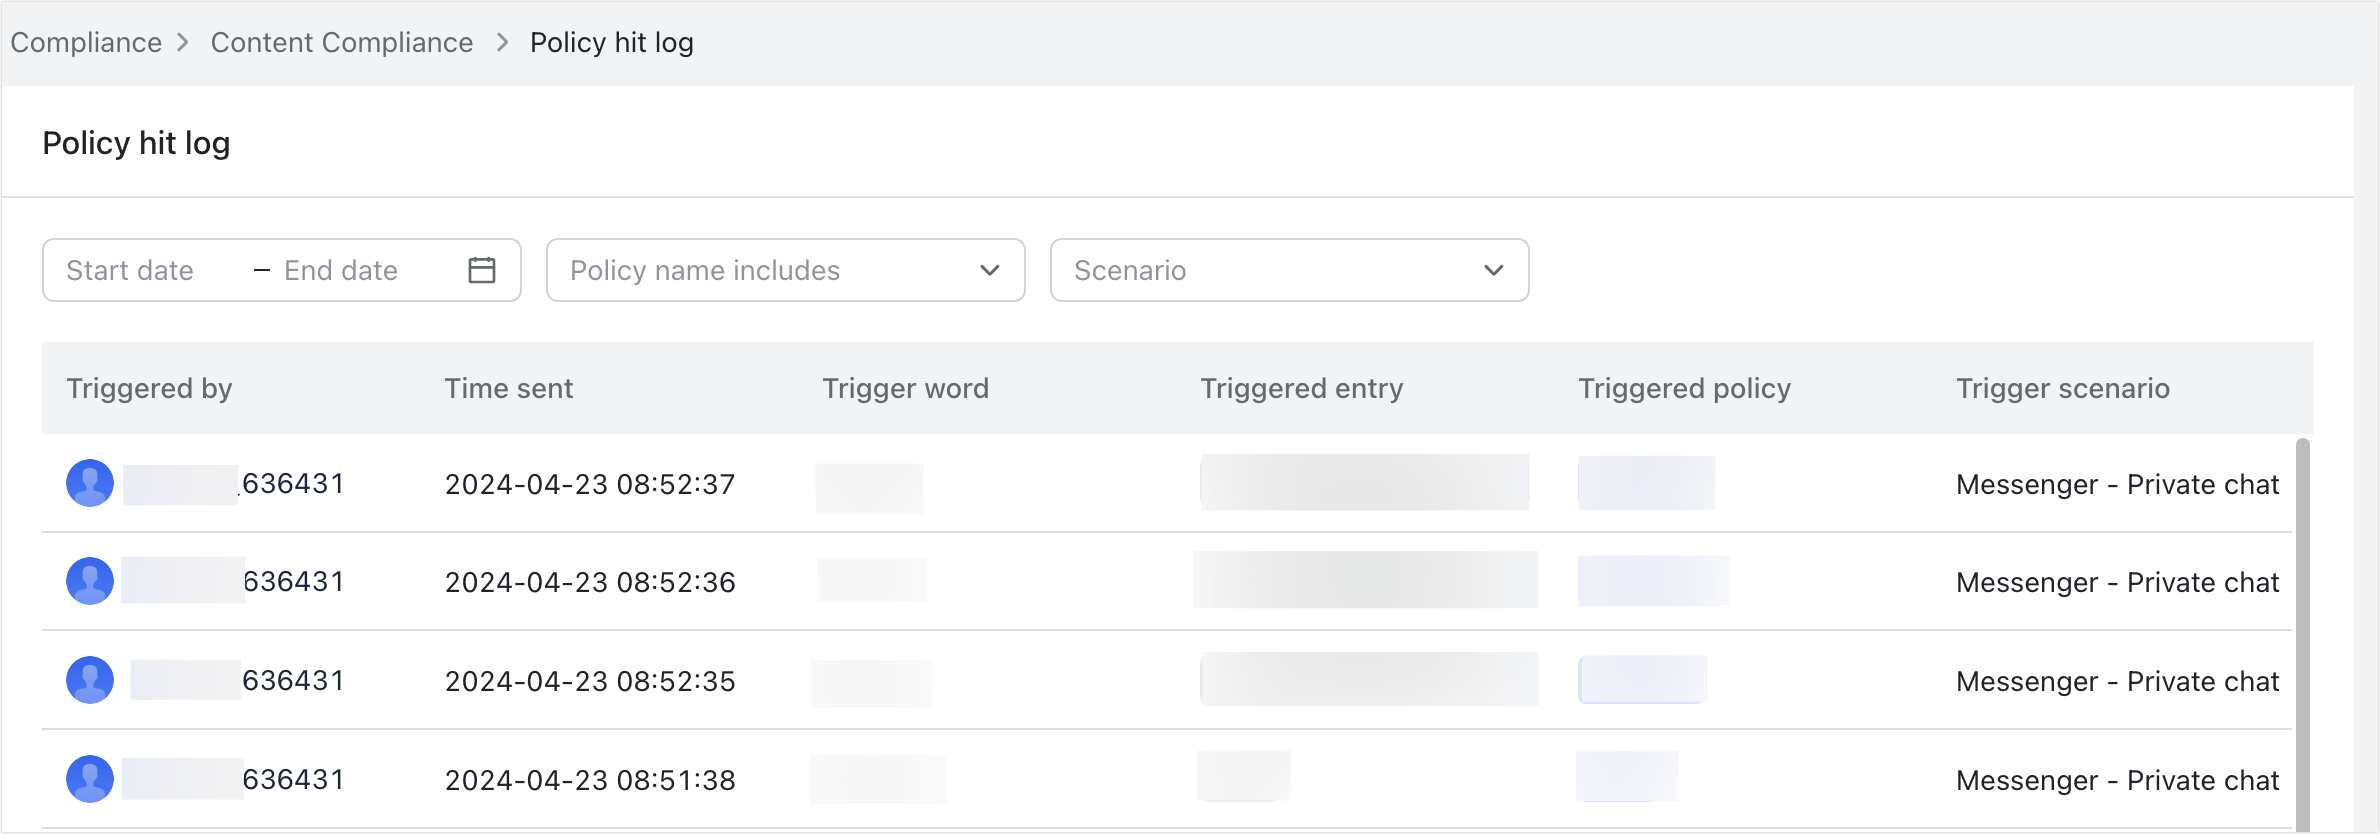Open Content Compliance breadcrumb
Viewport: 2380px width, 834px height.
point(342,42)
